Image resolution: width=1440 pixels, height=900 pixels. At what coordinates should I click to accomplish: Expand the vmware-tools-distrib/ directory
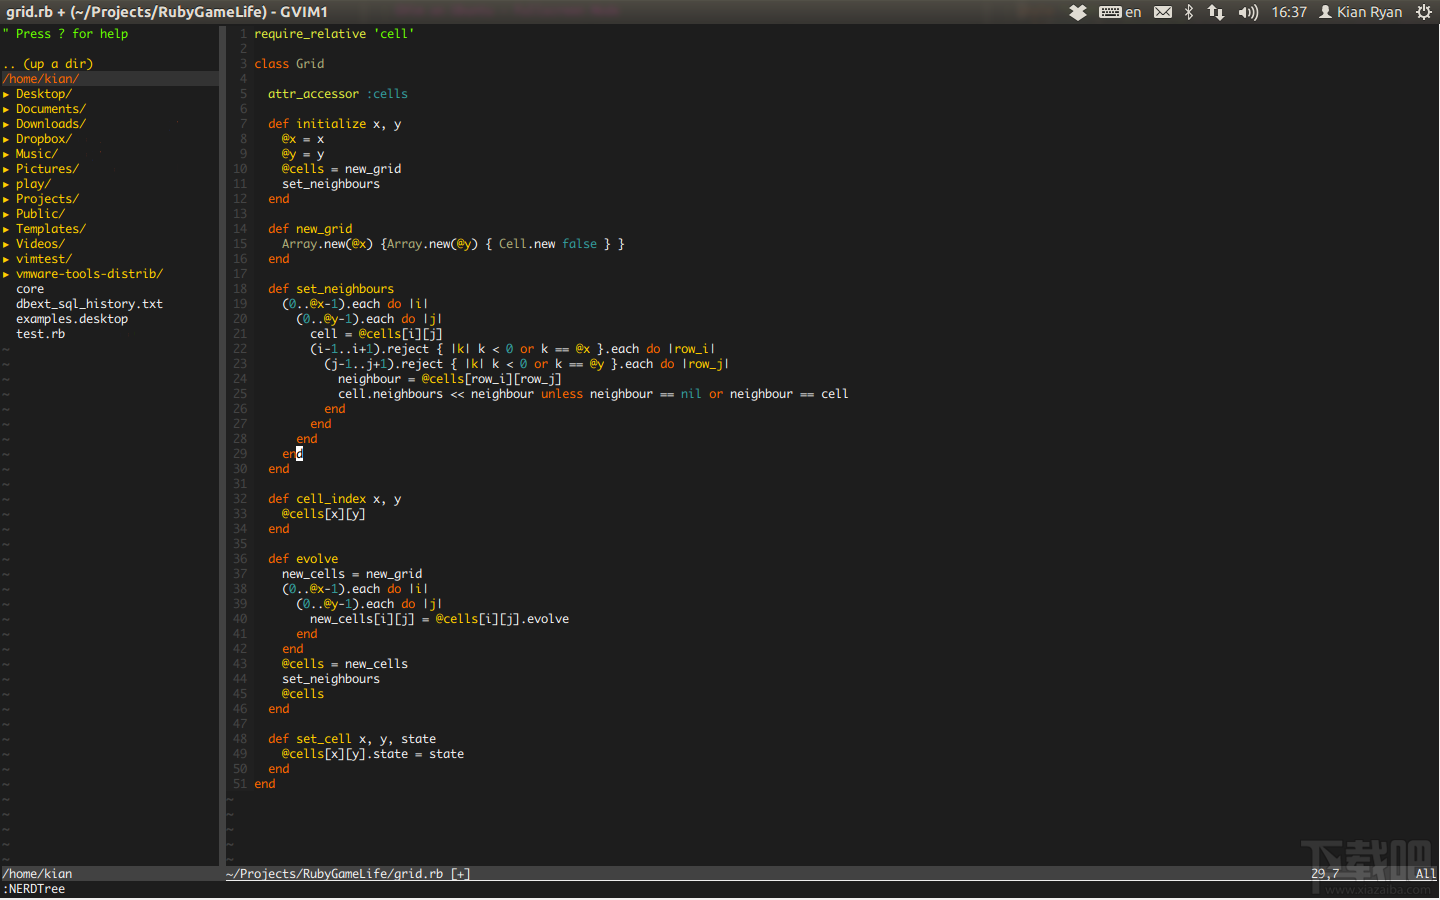coord(89,273)
